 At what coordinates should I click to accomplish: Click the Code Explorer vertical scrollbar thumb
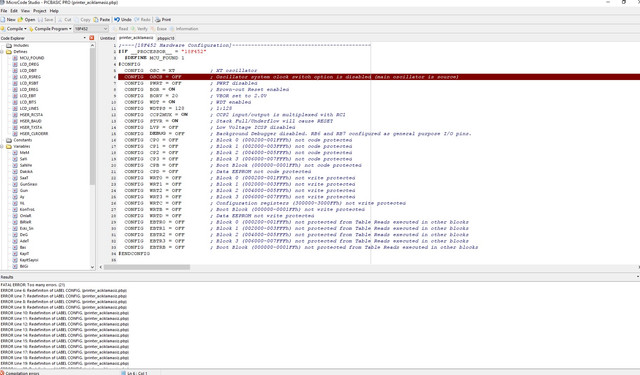(x=92, y=116)
